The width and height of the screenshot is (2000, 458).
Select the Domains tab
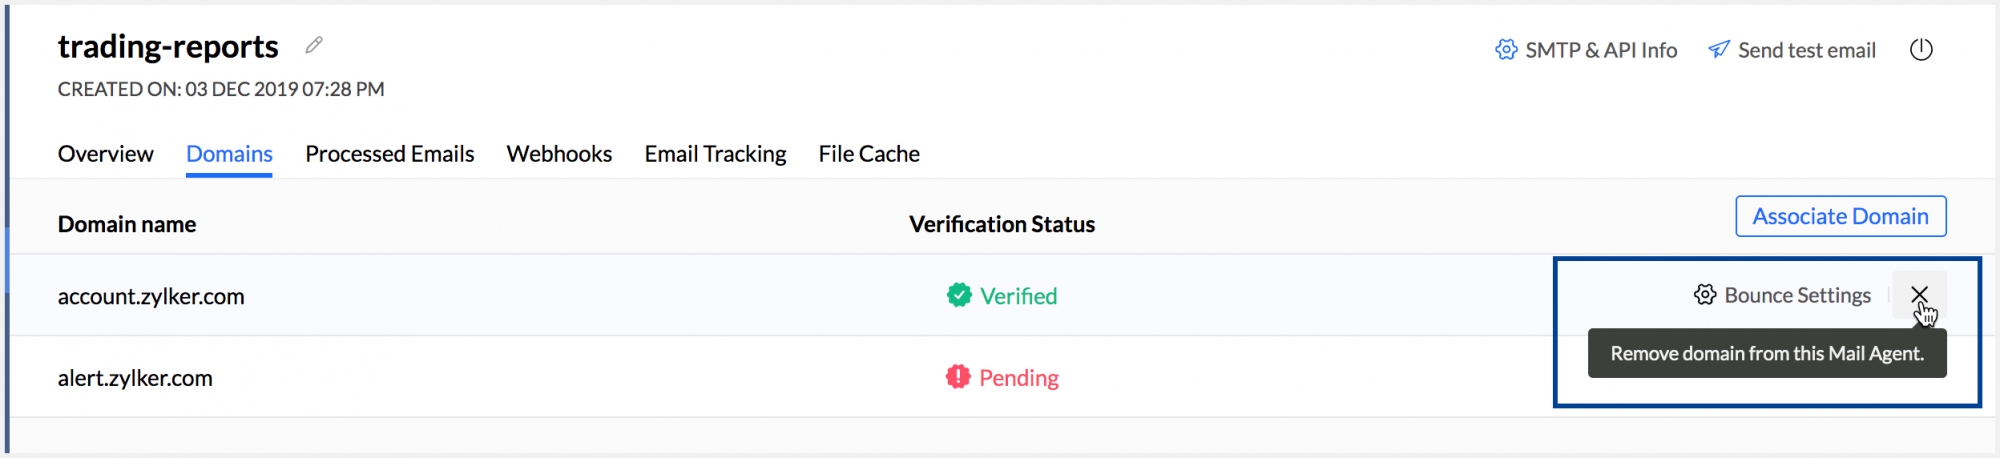(229, 154)
